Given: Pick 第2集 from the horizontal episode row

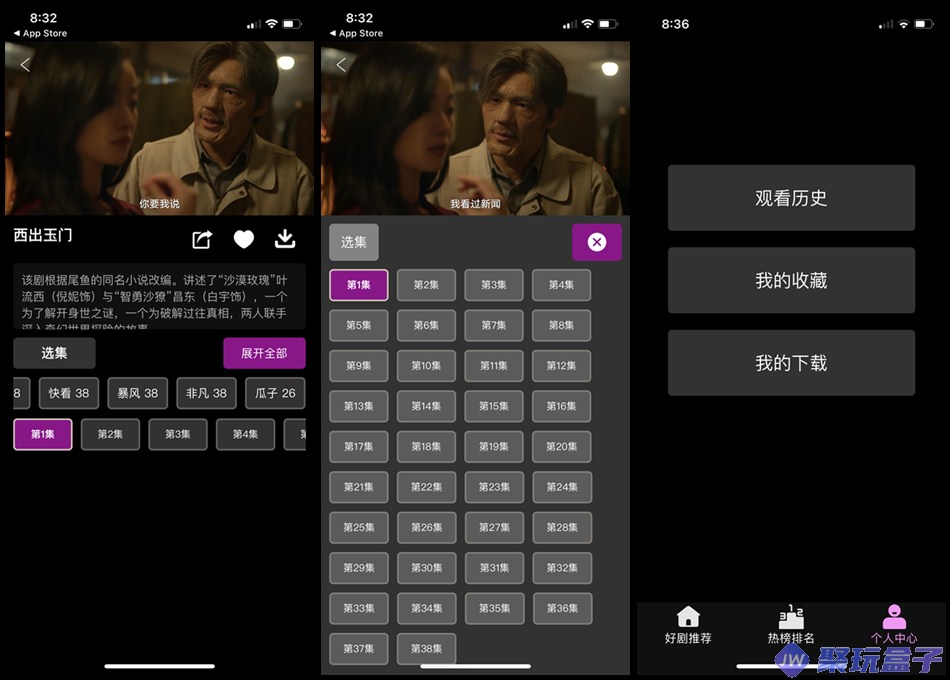Looking at the screenshot, I should [110, 435].
